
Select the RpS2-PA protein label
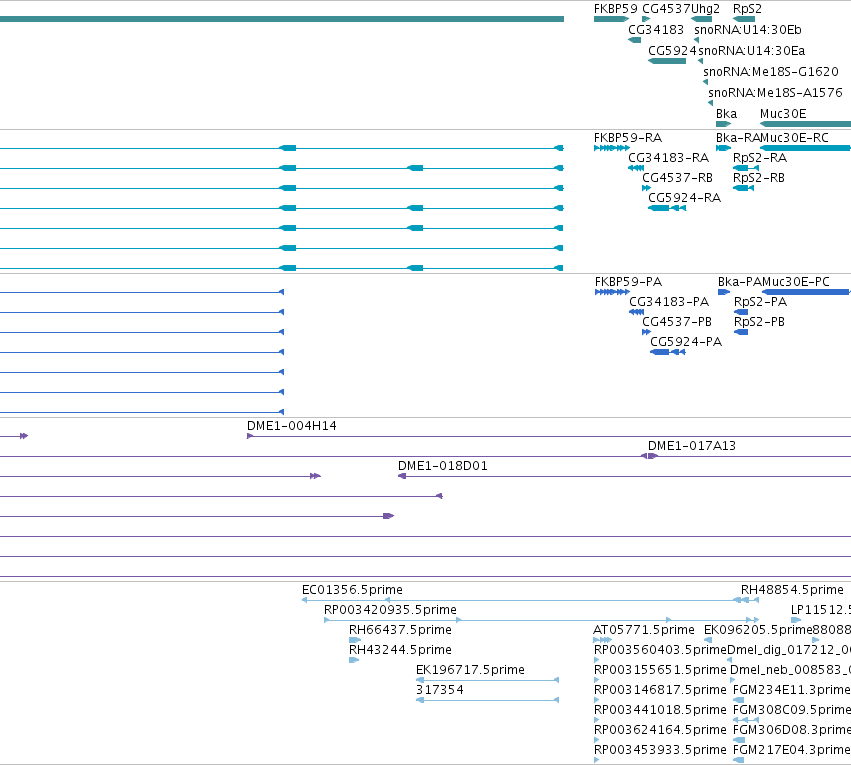point(760,302)
